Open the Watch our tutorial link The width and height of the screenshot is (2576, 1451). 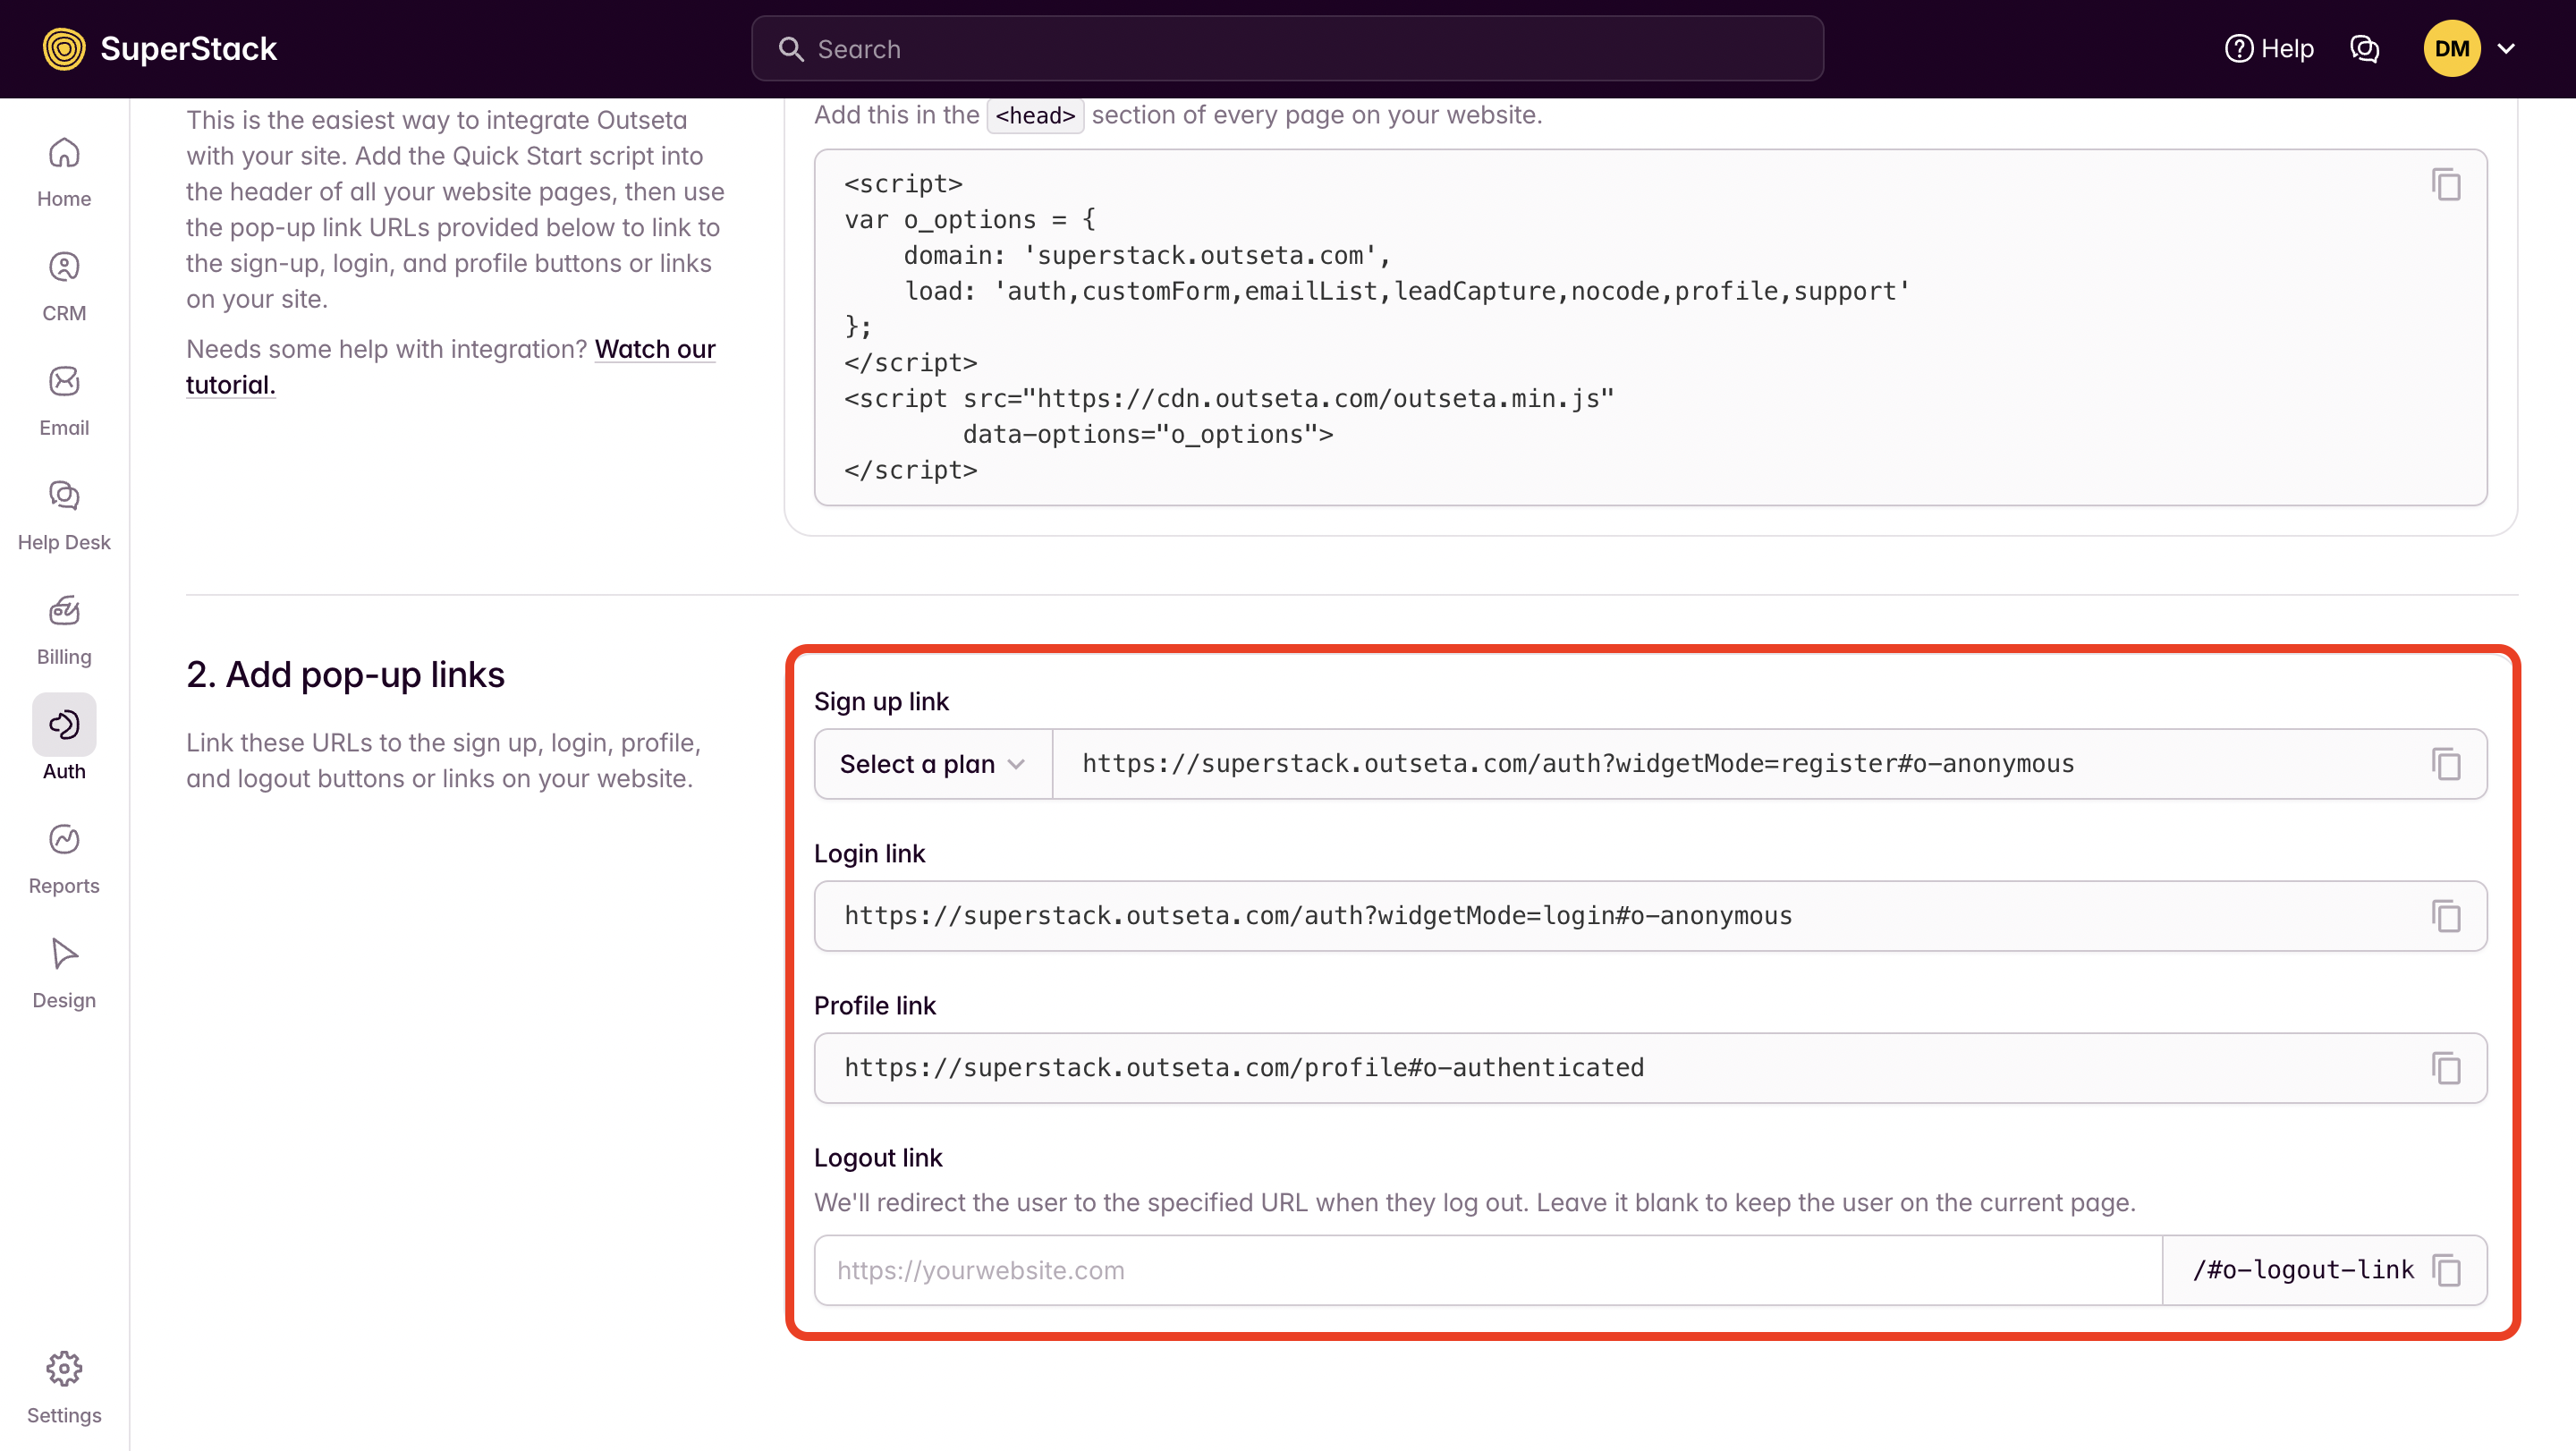click(654, 349)
